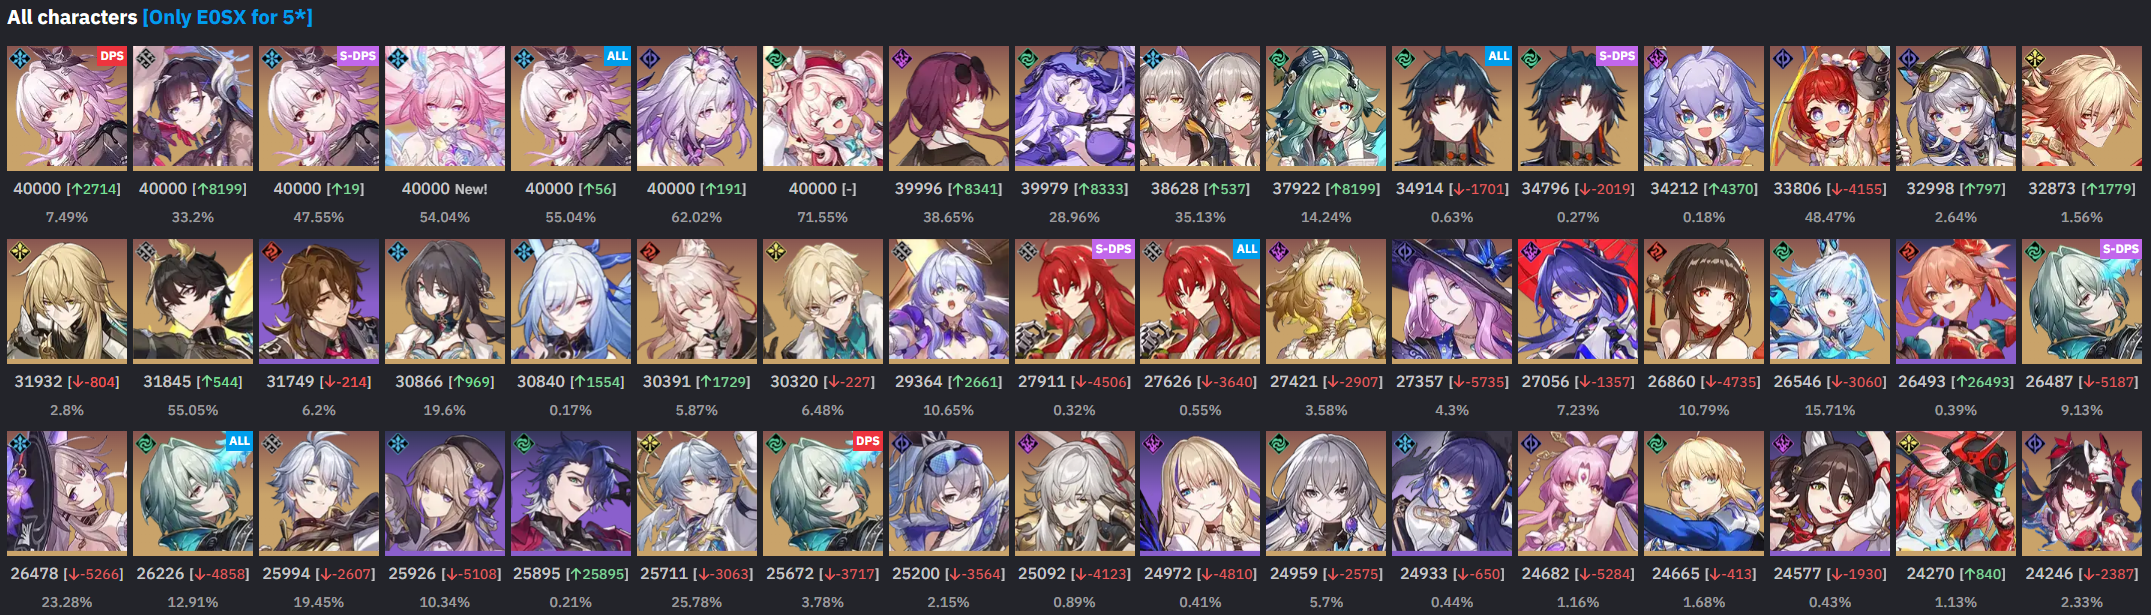Click the red DPS badge on the 25672 portrait
The width and height of the screenshot is (2151, 615).
868,441
